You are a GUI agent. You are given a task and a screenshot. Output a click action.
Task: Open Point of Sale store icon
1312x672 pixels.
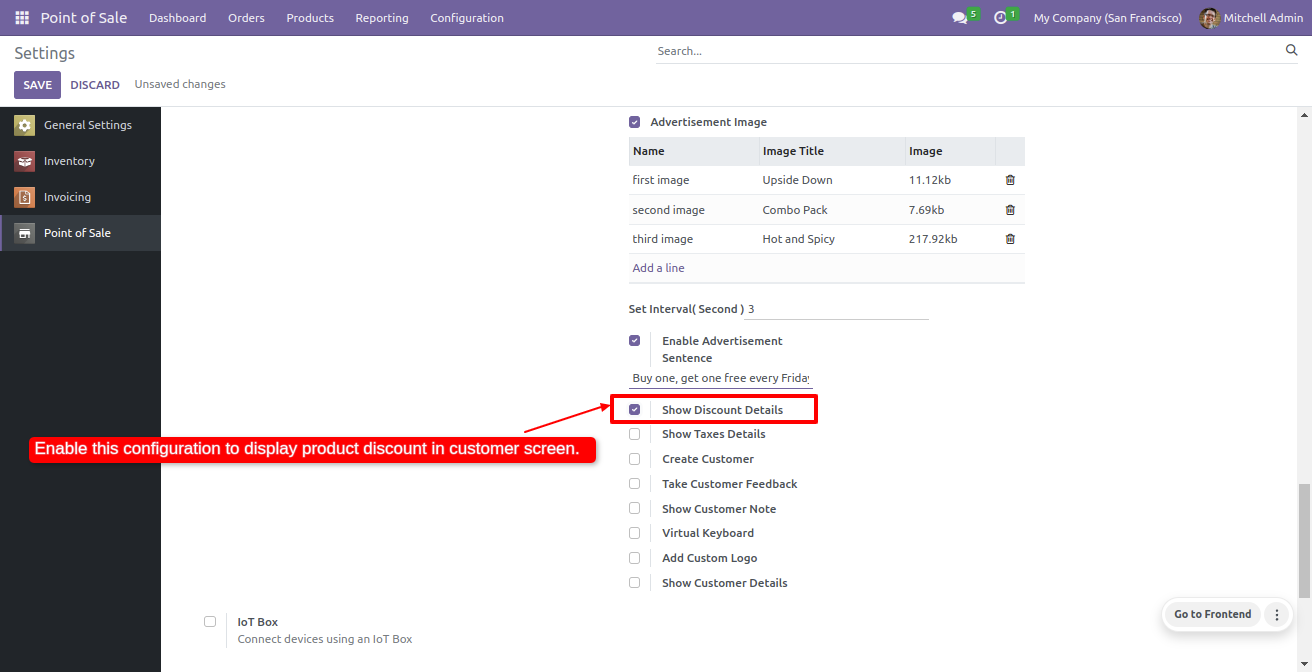[x=24, y=233]
